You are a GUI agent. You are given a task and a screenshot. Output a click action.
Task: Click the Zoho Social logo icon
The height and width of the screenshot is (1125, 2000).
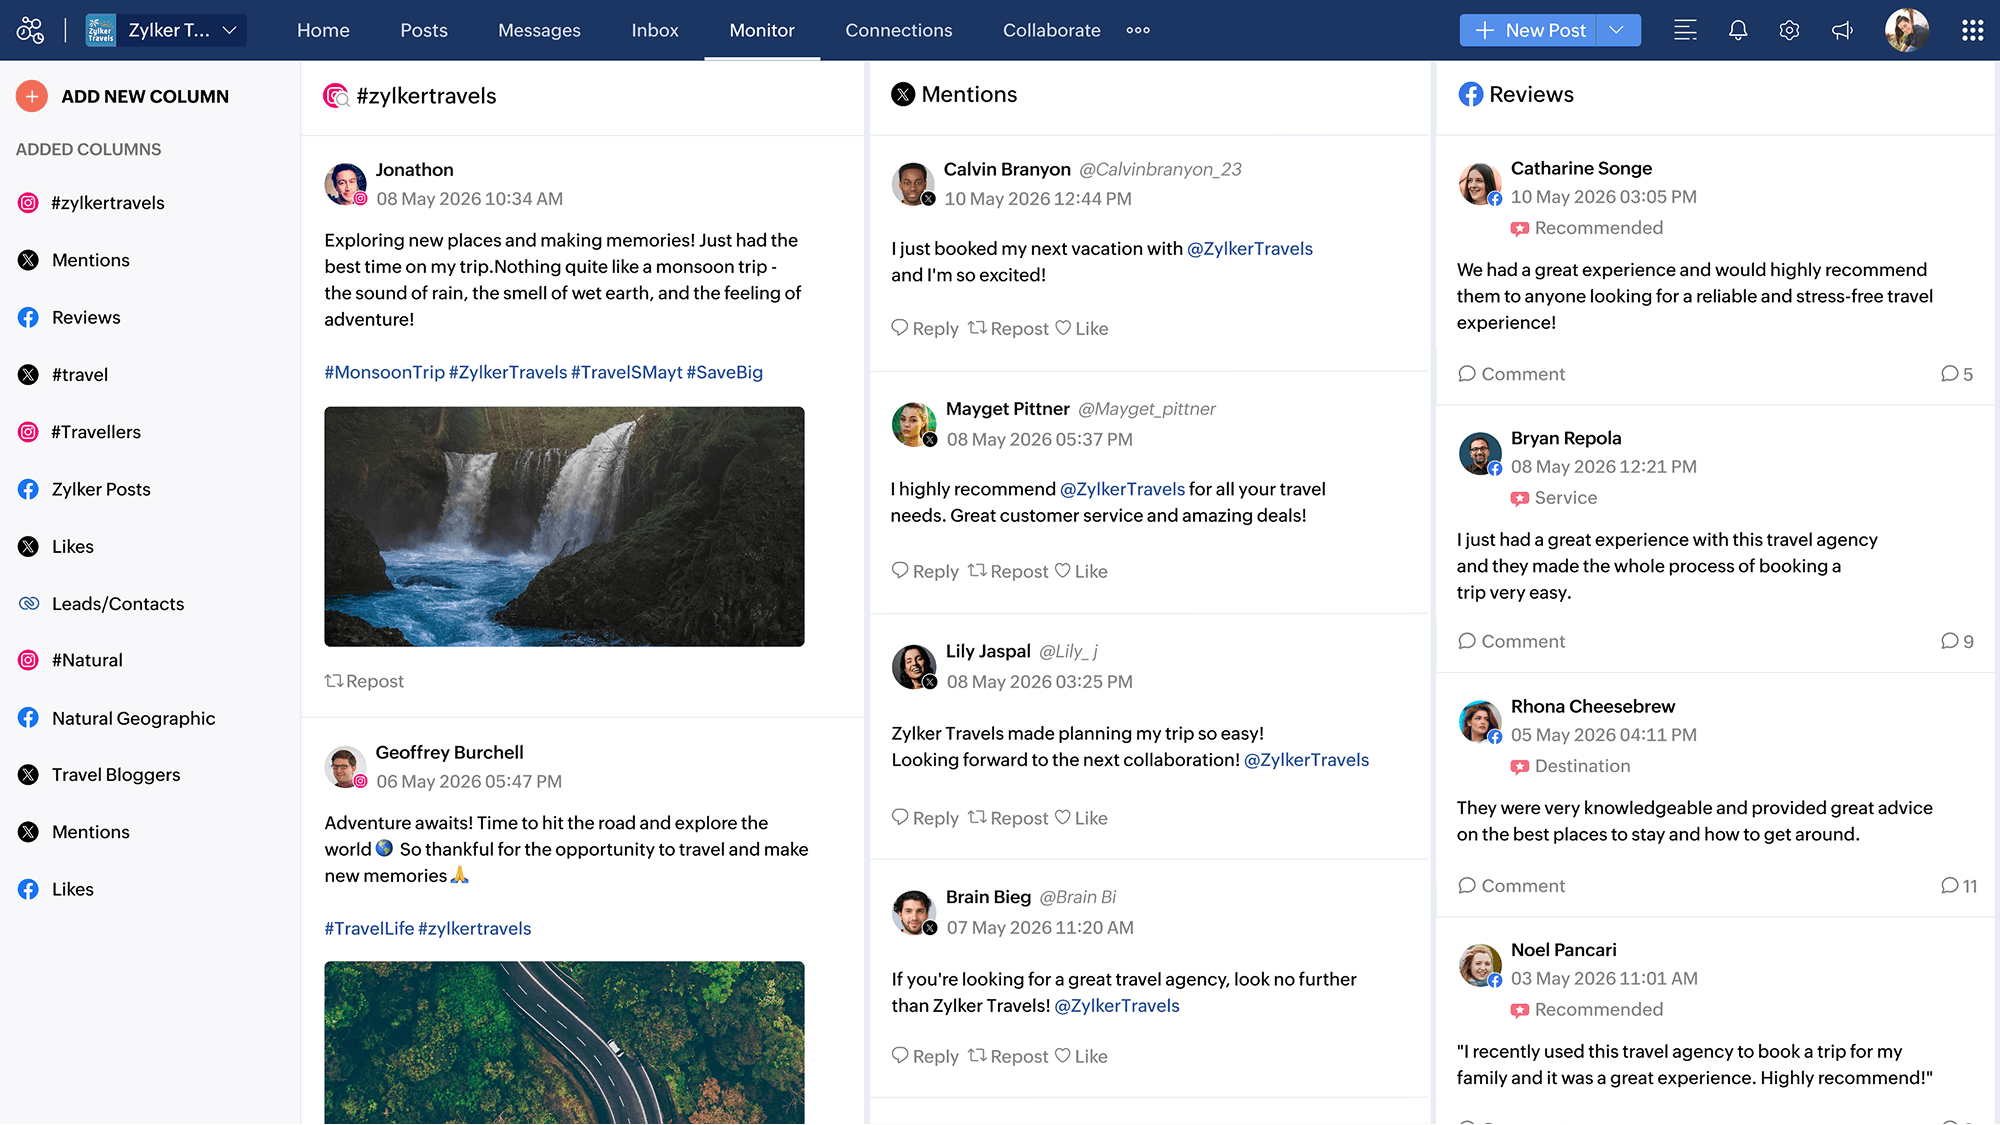30,30
